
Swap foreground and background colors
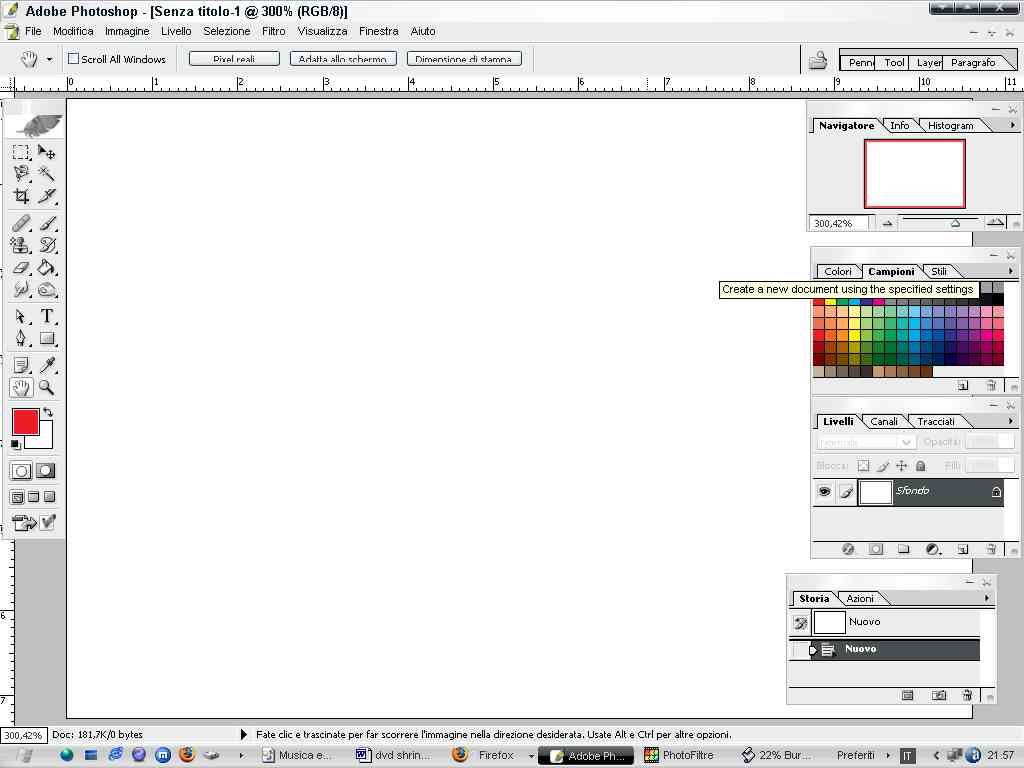[48, 412]
